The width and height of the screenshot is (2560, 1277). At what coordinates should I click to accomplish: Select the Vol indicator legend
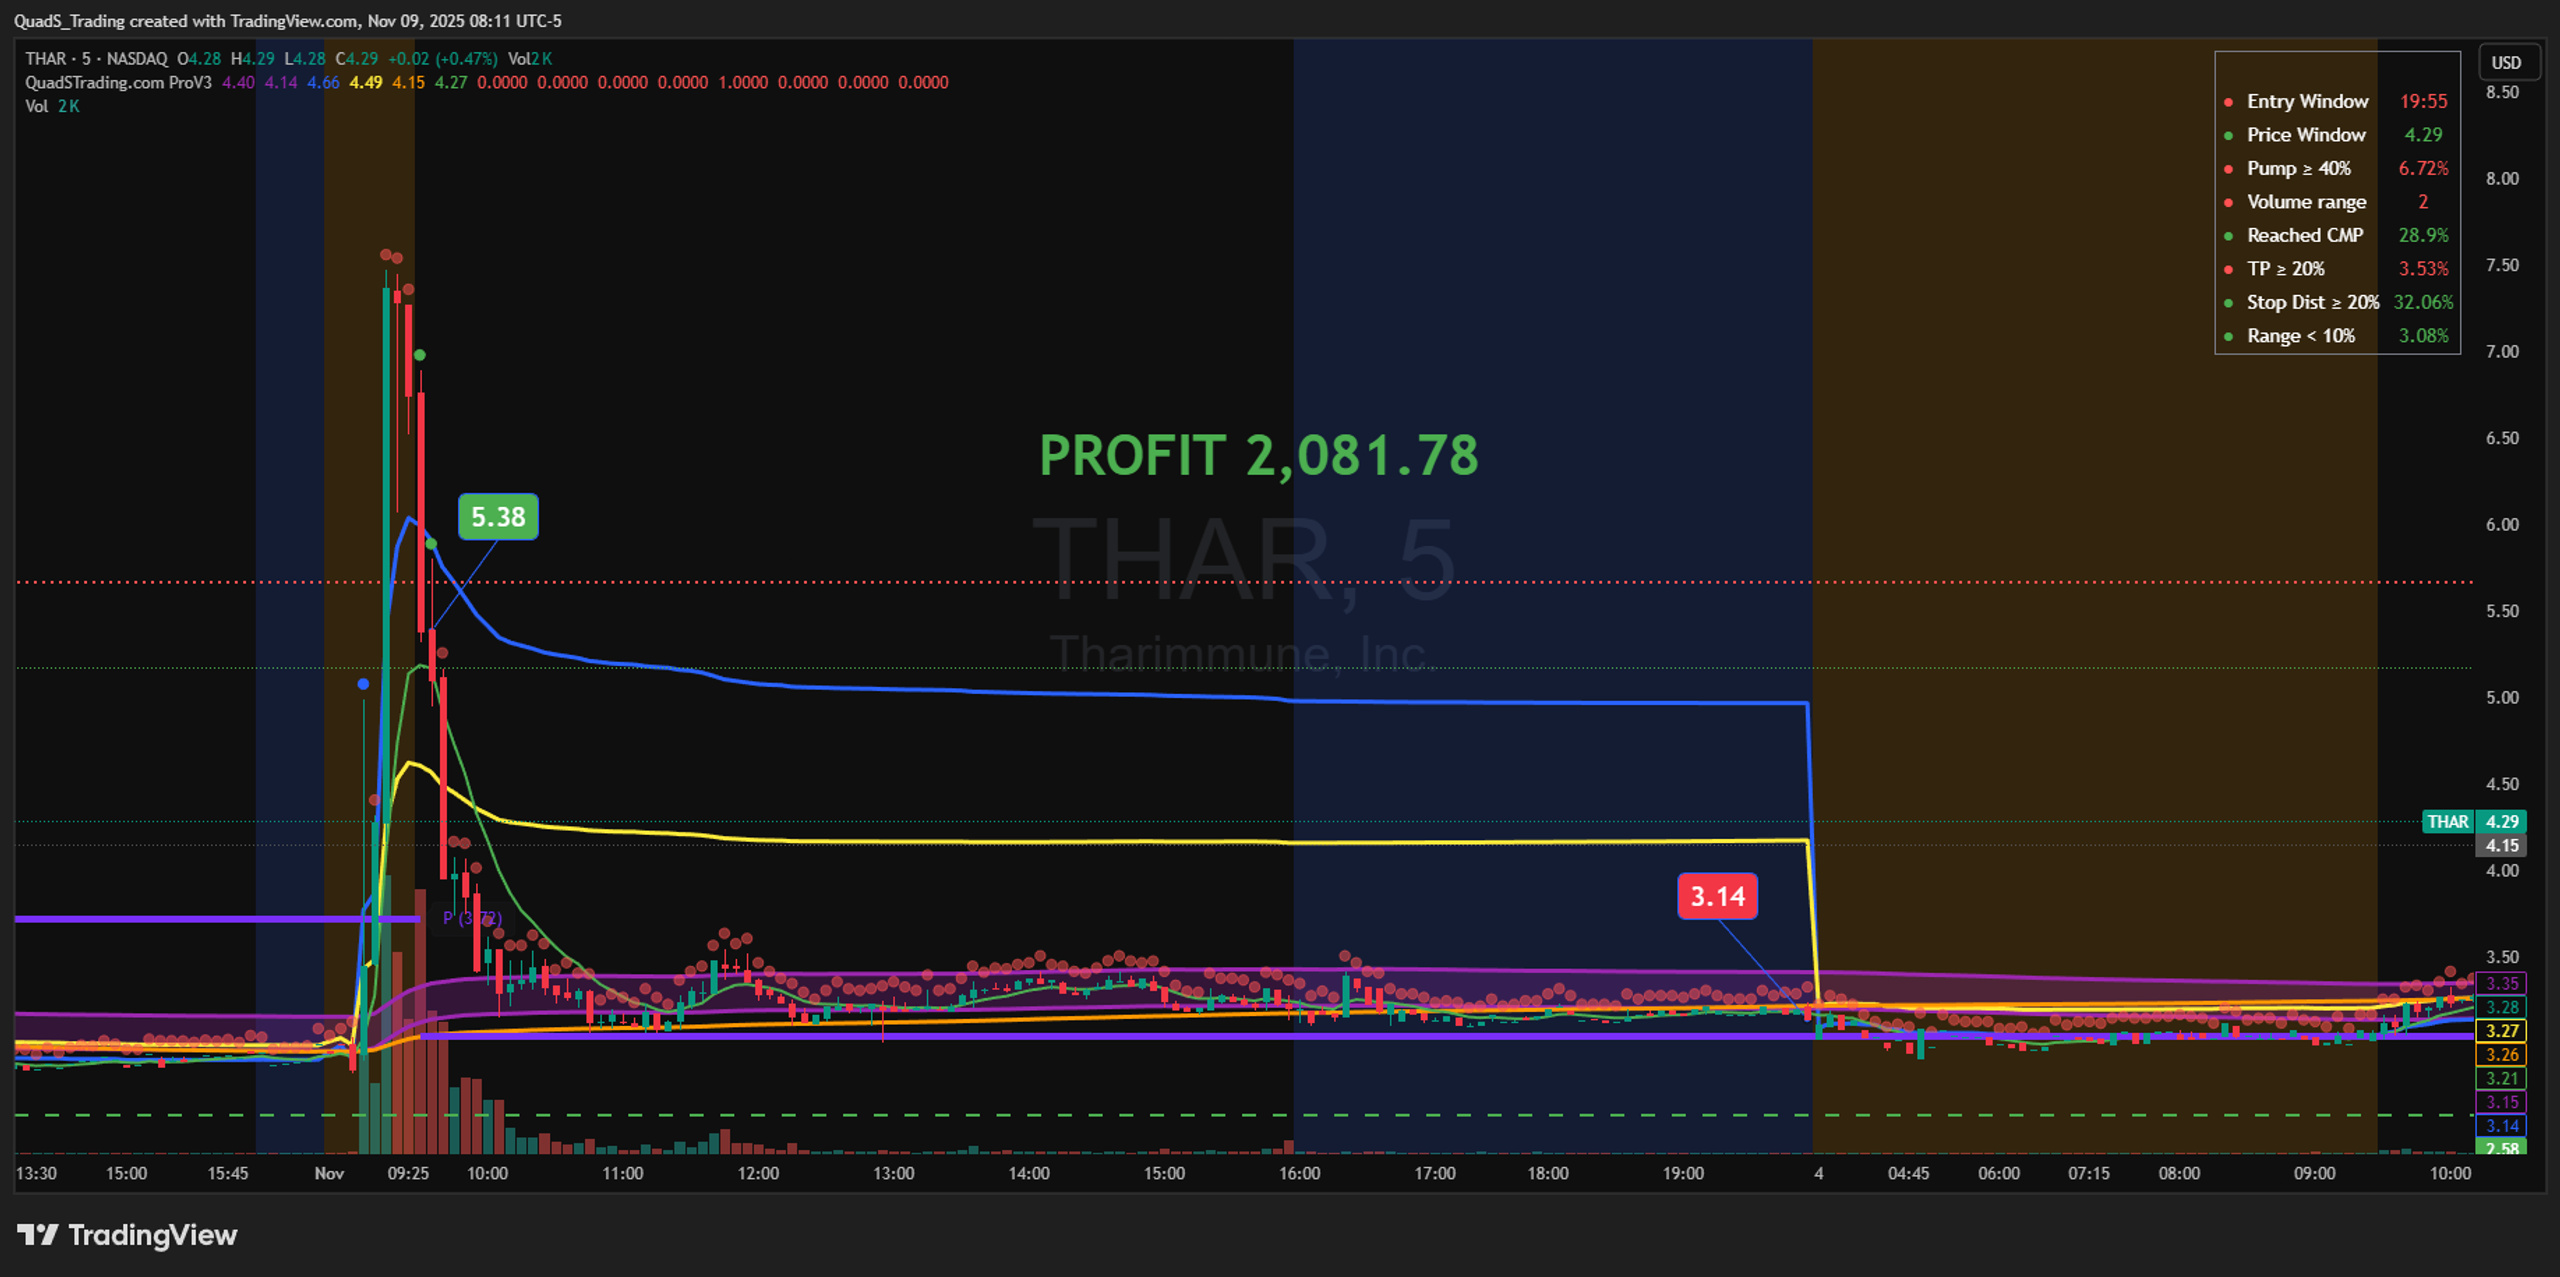(x=37, y=106)
